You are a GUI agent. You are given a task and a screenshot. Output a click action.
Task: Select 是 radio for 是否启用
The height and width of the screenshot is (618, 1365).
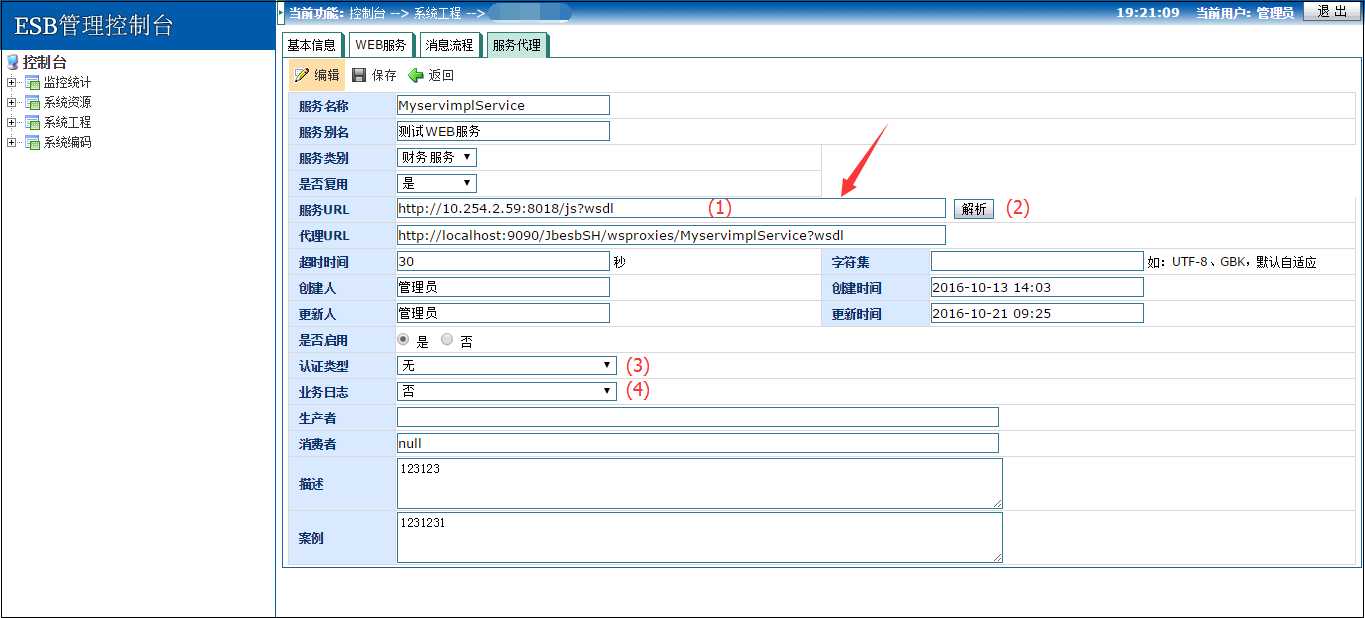point(404,340)
